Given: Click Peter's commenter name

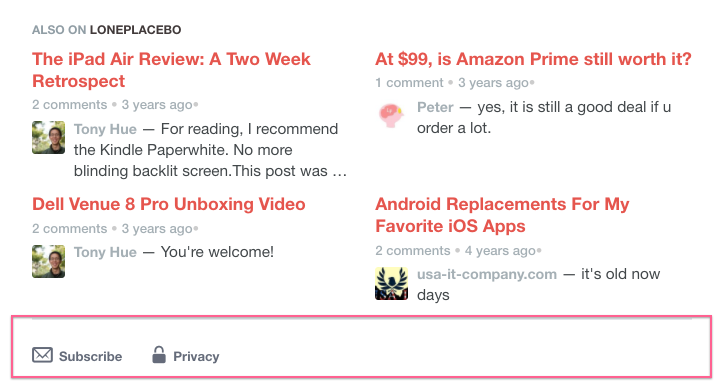Looking at the screenshot, I should 435,107.
